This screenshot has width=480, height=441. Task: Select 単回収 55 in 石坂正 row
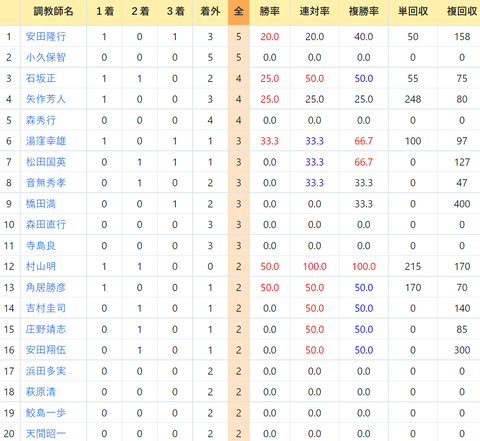point(413,78)
